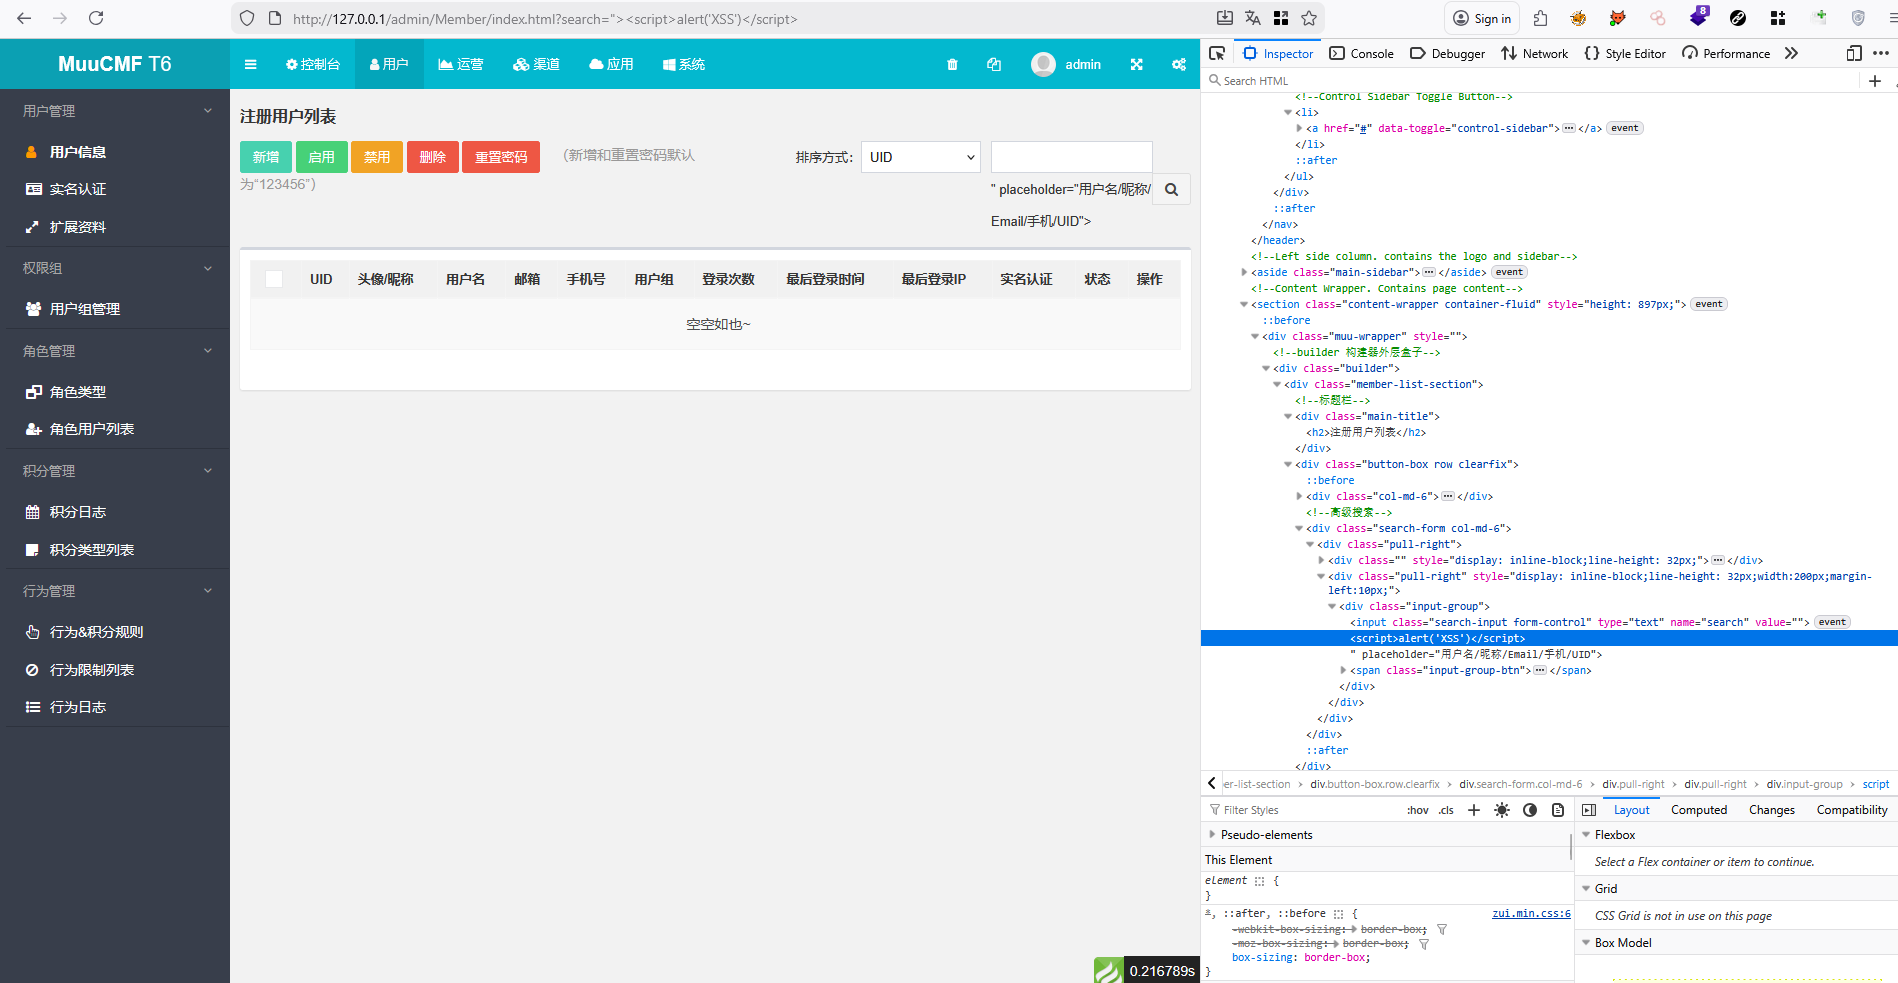Click the user search input field
The height and width of the screenshot is (983, 1898).
1071,157
